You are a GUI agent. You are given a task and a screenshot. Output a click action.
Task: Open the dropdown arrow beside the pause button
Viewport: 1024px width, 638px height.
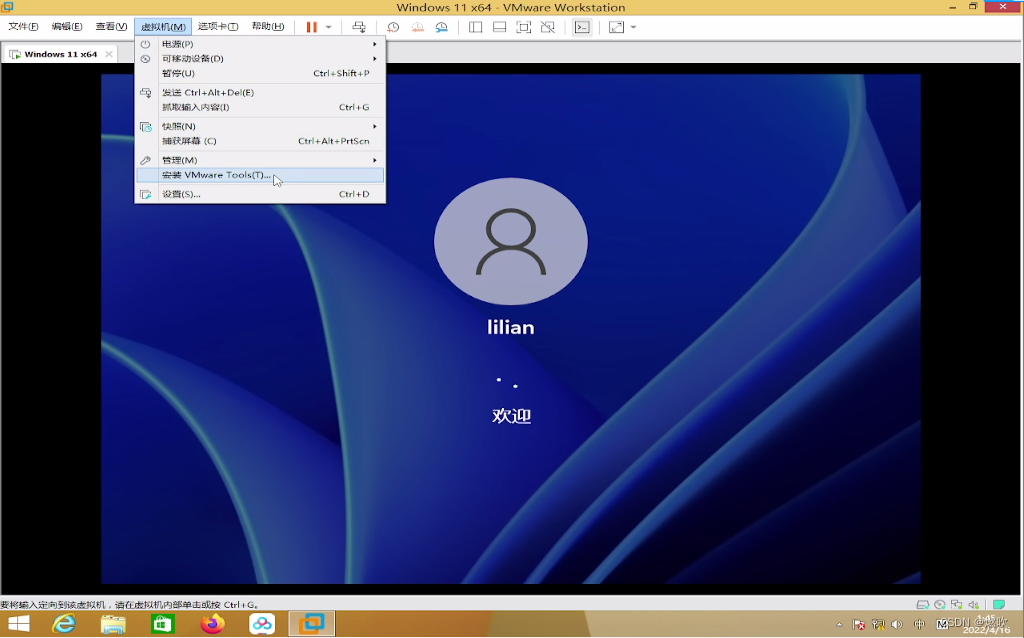coord(328,27)
